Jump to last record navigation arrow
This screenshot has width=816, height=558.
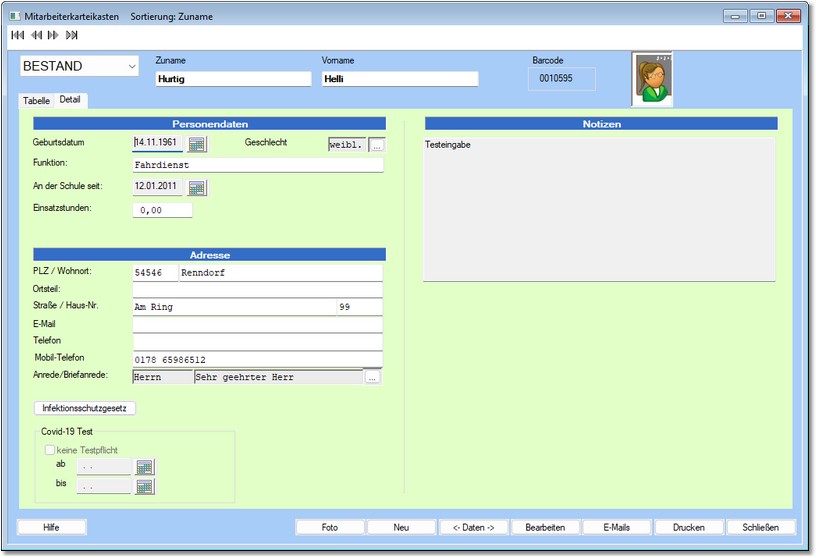point(72,35)
